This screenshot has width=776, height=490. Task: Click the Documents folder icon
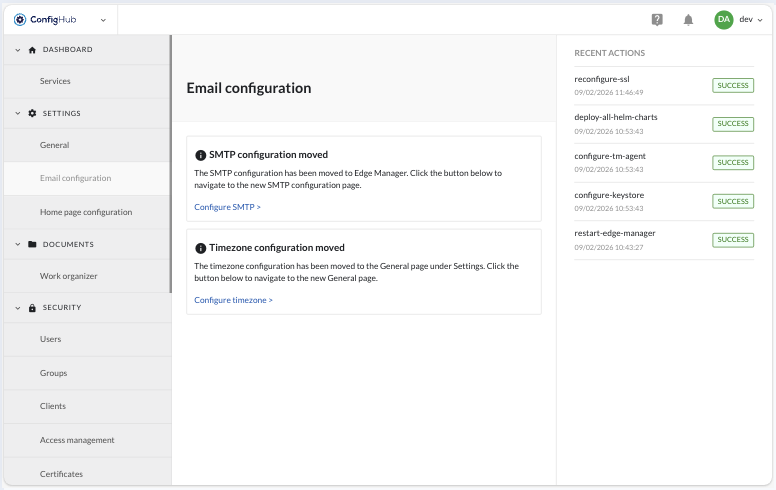(32, 244)
